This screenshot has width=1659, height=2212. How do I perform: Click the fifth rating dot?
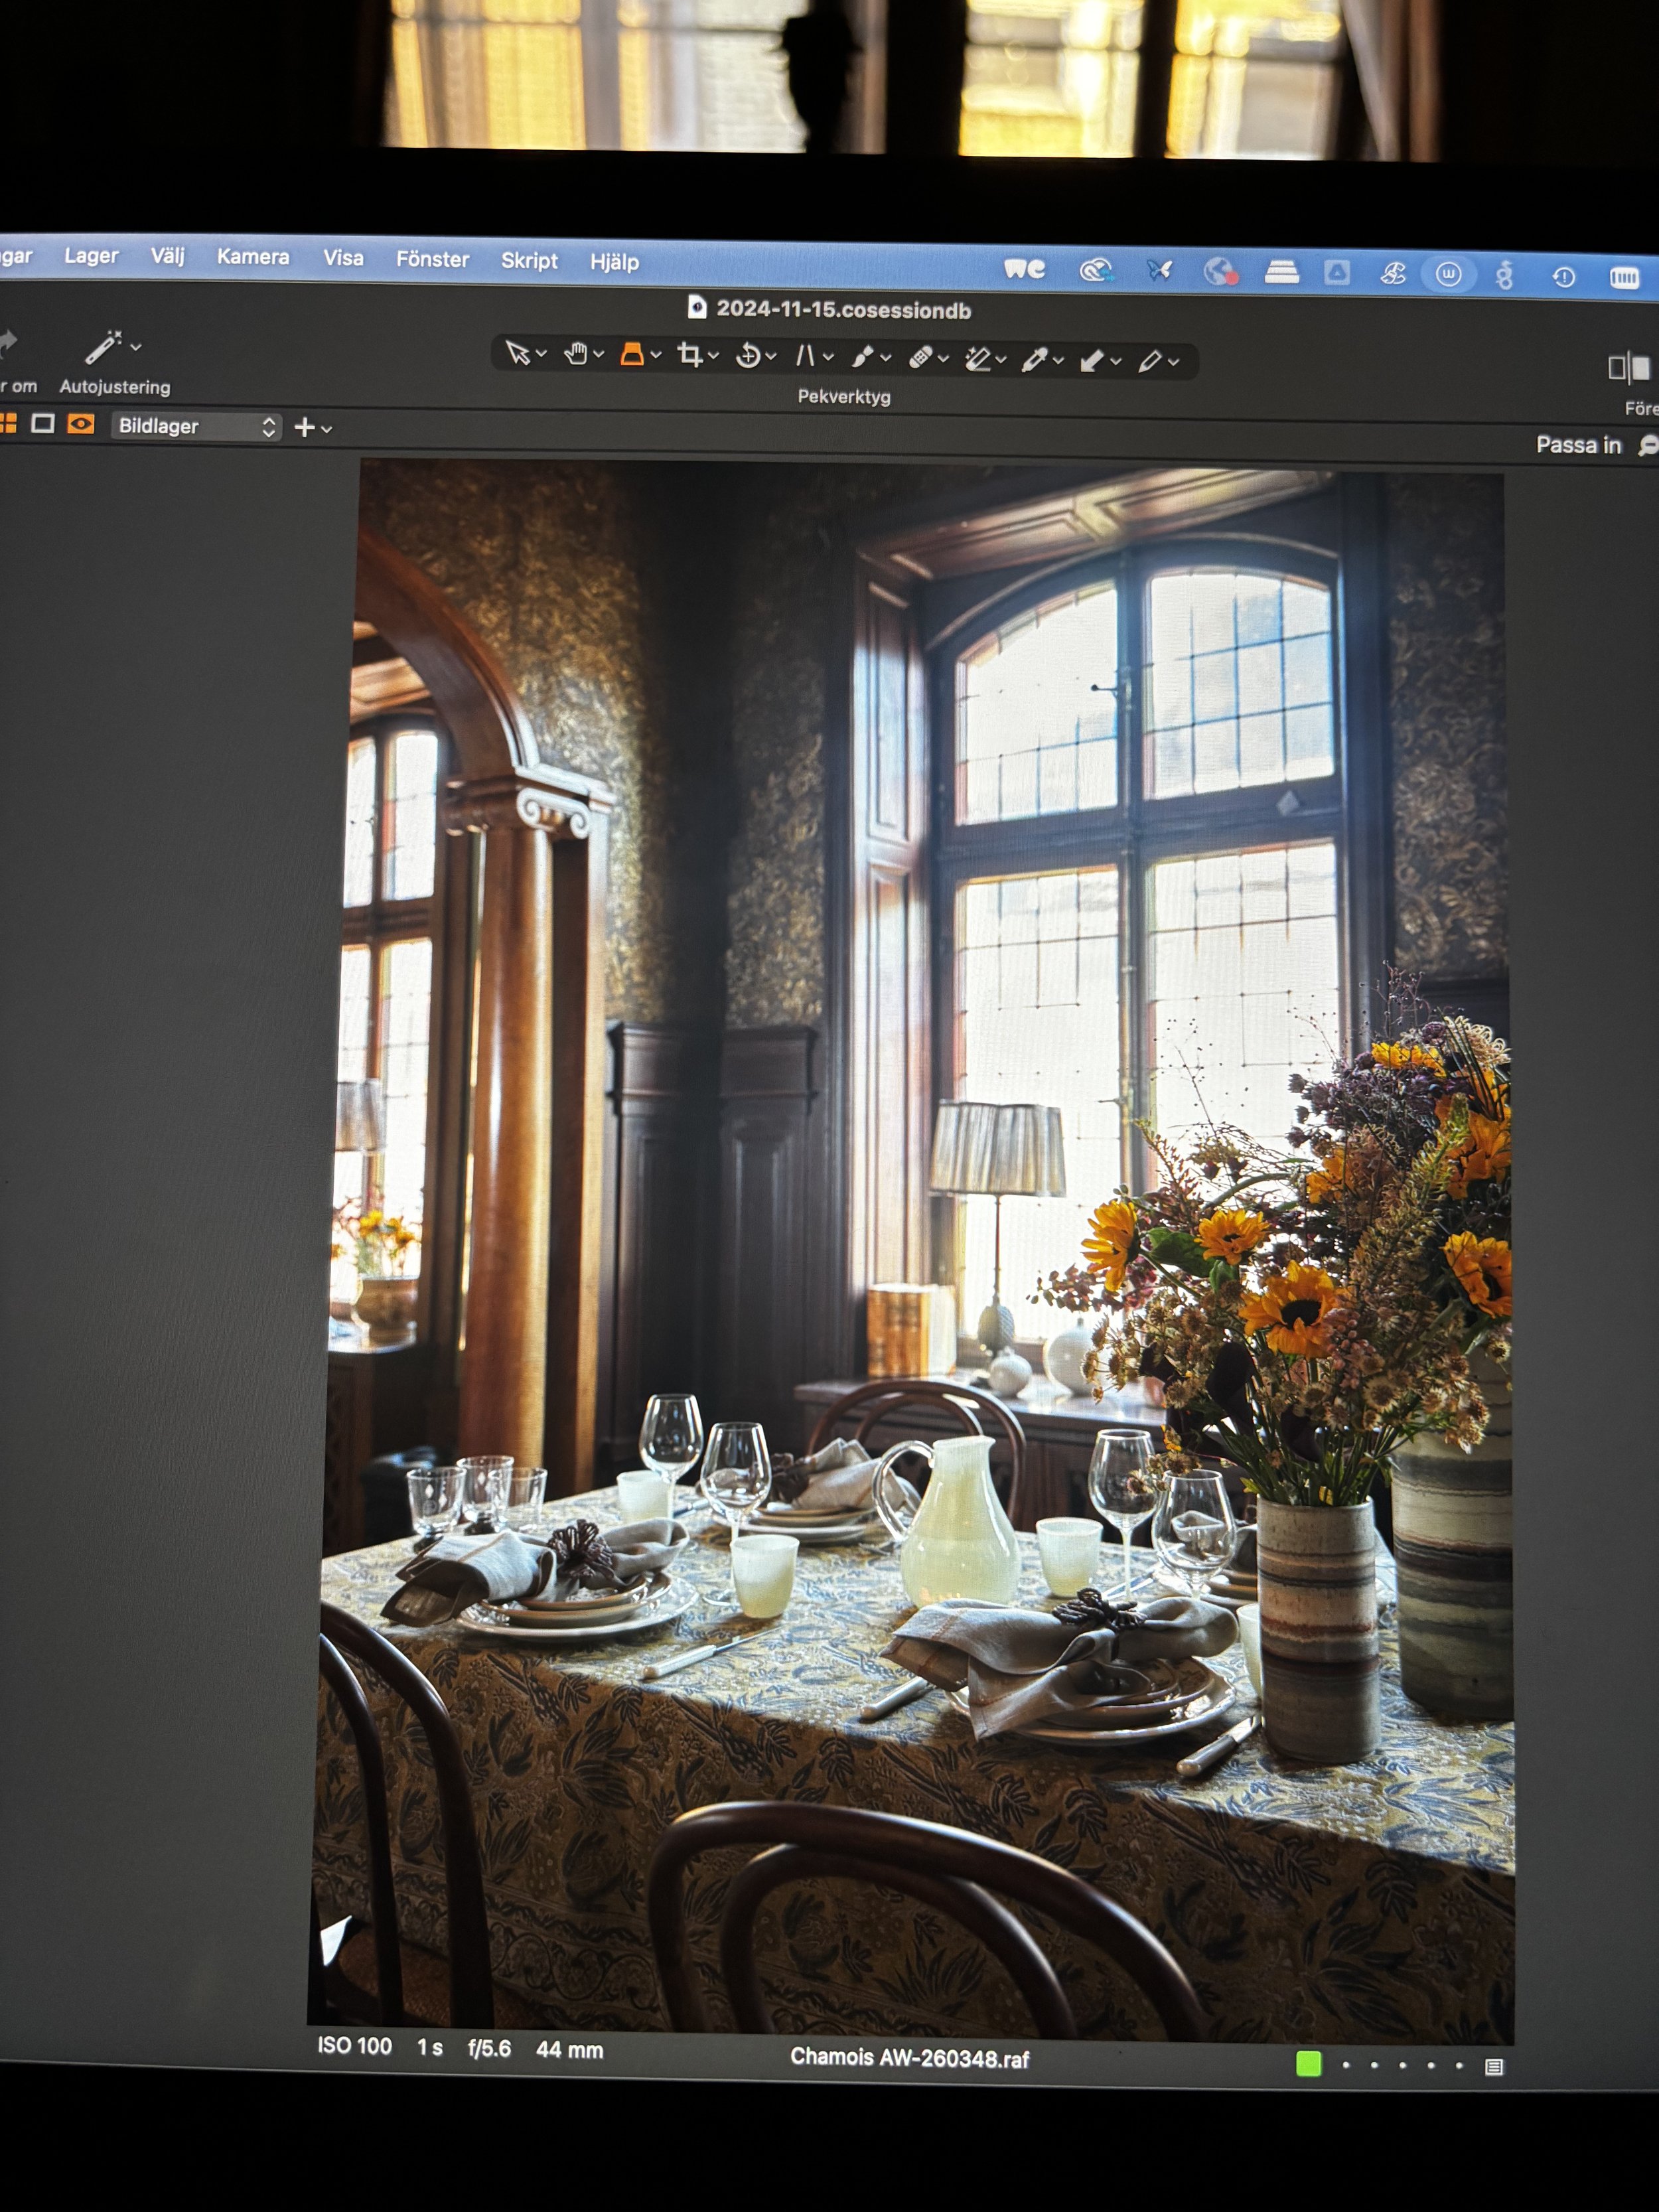1459,2066
